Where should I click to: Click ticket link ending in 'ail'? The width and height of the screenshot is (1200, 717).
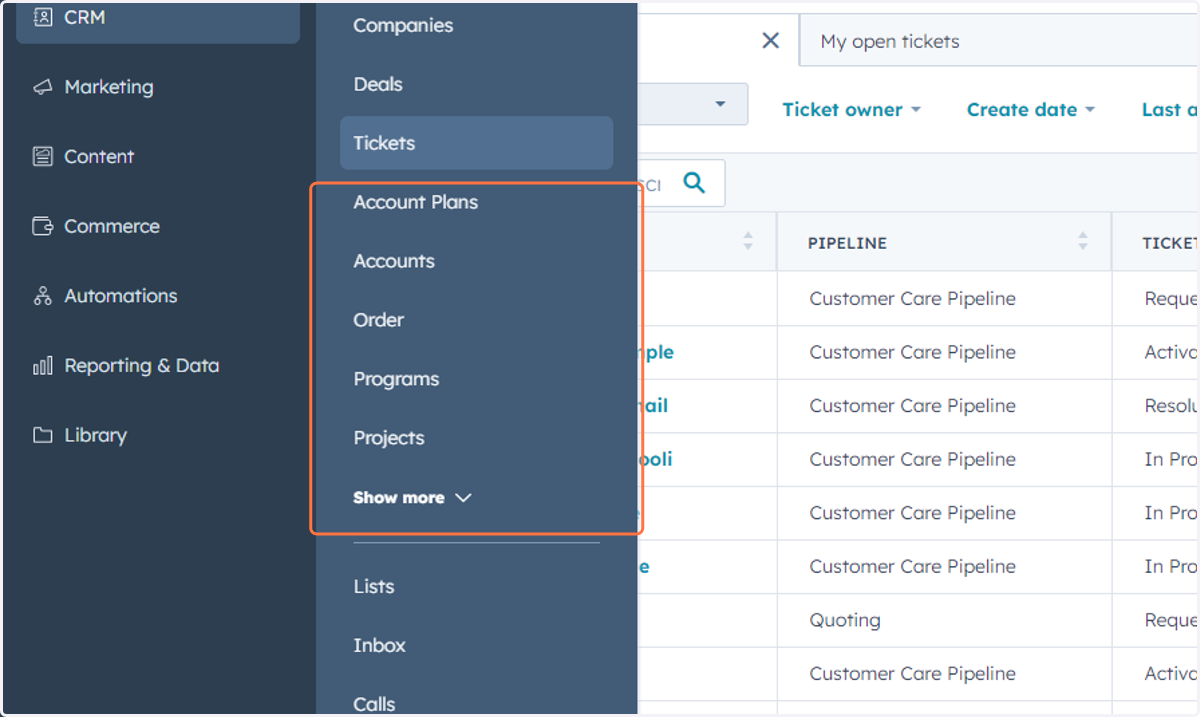pos(653,406)
